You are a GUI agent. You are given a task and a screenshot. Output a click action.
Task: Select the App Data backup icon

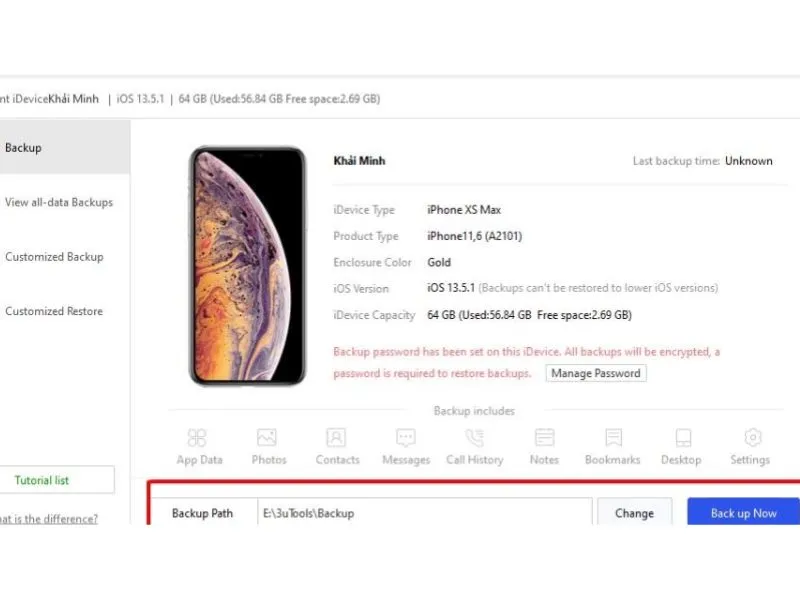197,437
